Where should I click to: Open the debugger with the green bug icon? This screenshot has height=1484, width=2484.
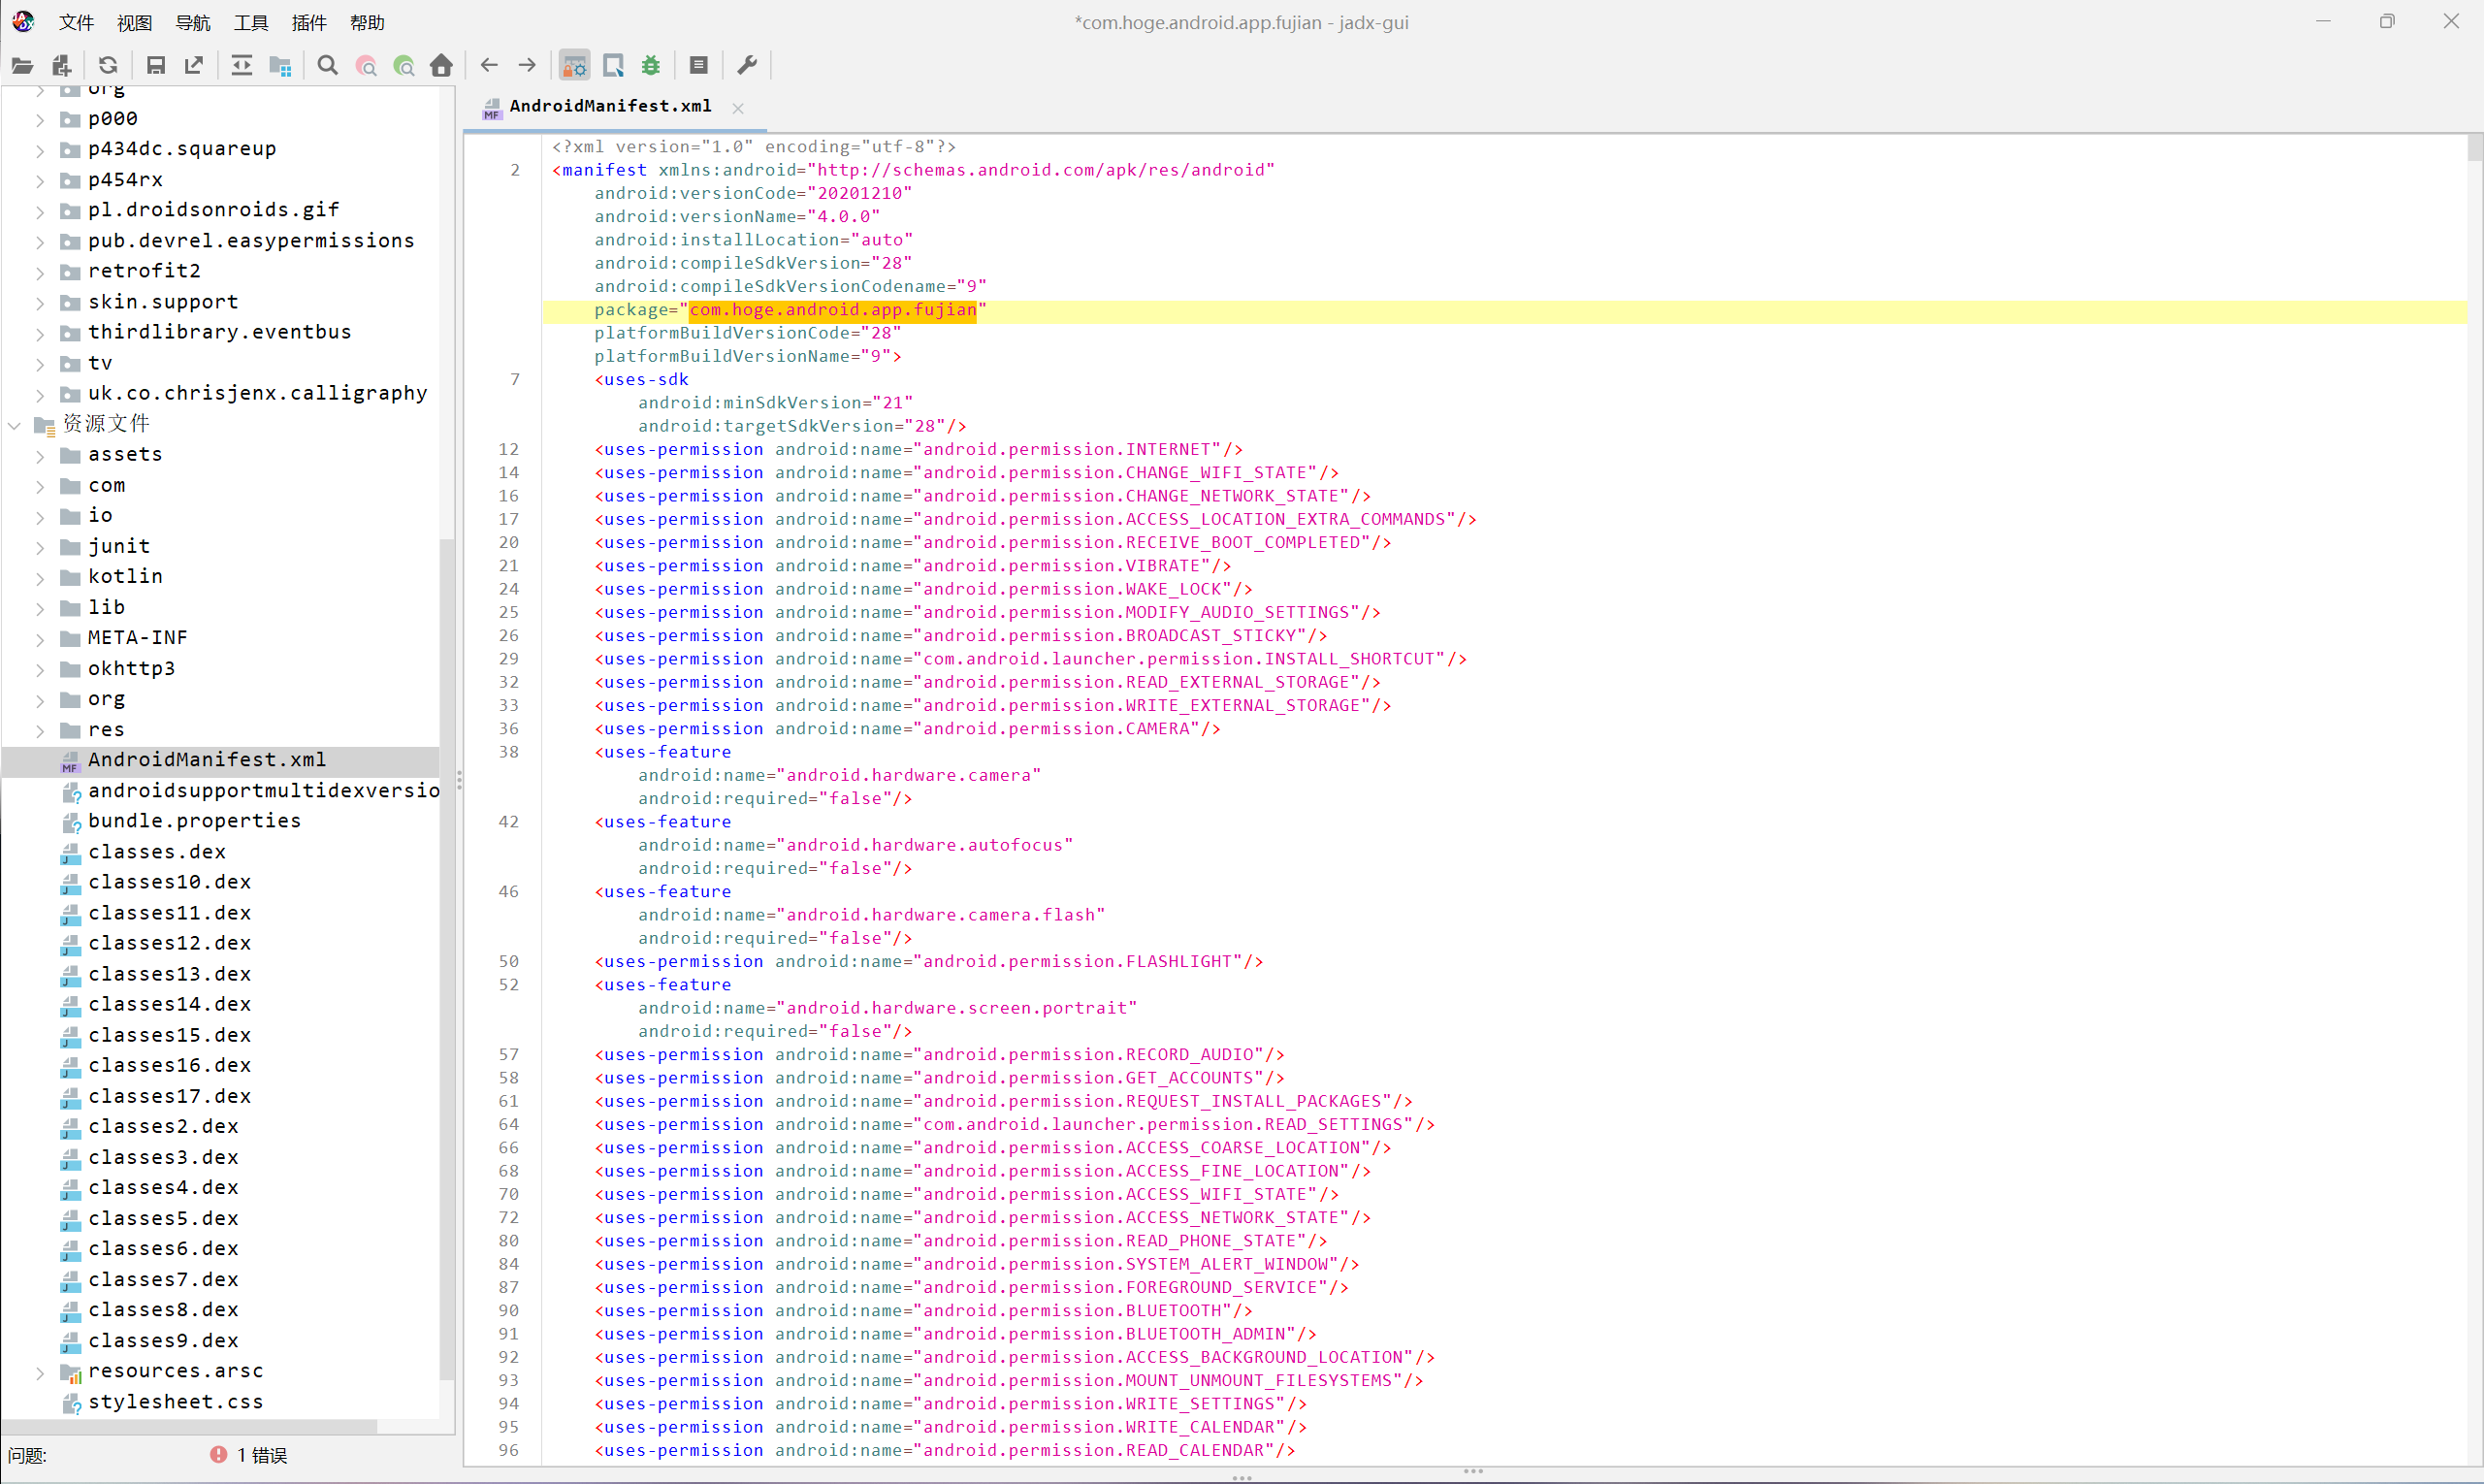click(x=651, y=66)
